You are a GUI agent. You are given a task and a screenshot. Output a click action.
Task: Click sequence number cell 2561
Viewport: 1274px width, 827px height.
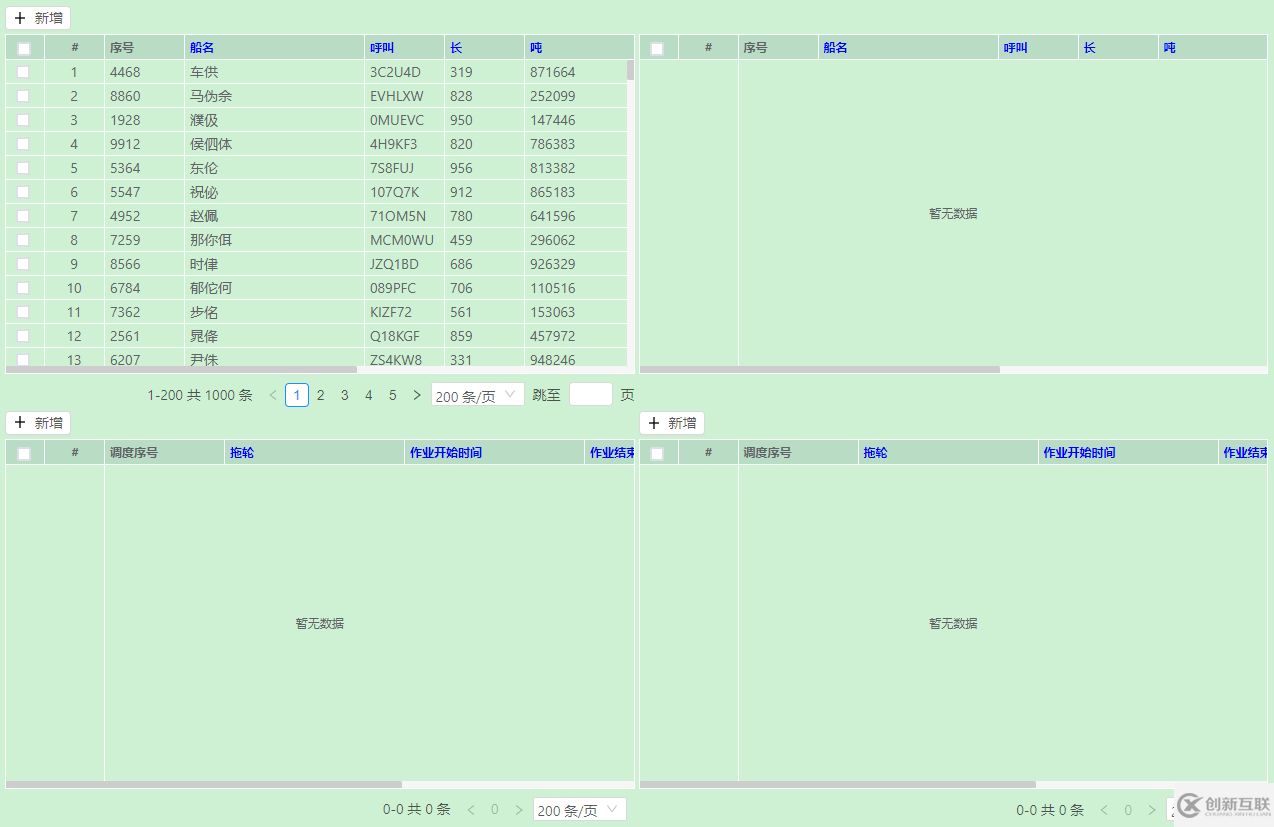click(125, 336)
